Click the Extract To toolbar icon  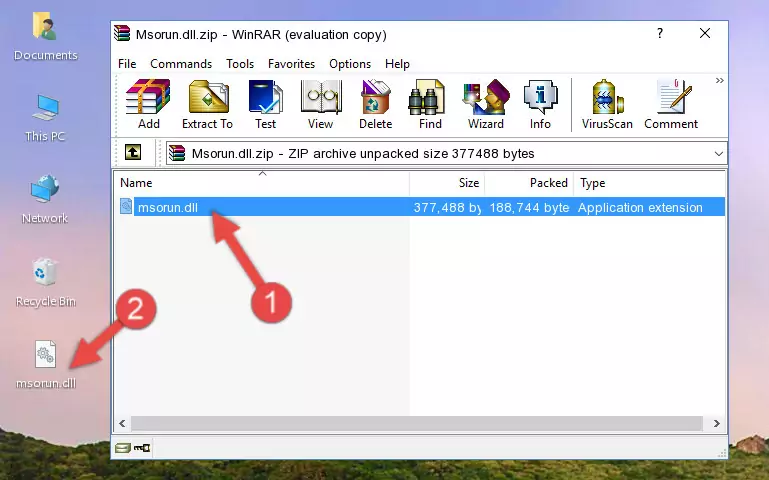pyautogui.click(x=207, y=104)
